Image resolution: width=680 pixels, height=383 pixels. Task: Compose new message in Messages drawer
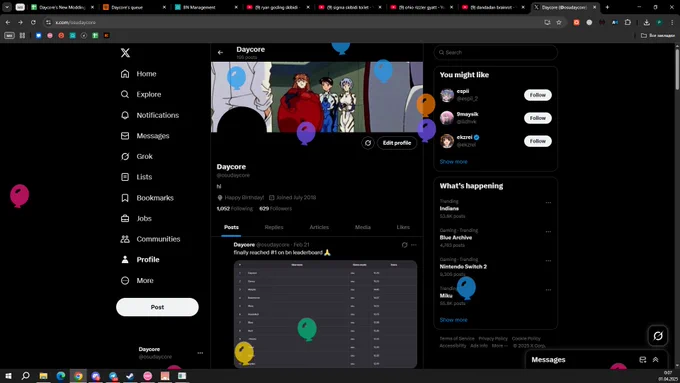(643, 360)
